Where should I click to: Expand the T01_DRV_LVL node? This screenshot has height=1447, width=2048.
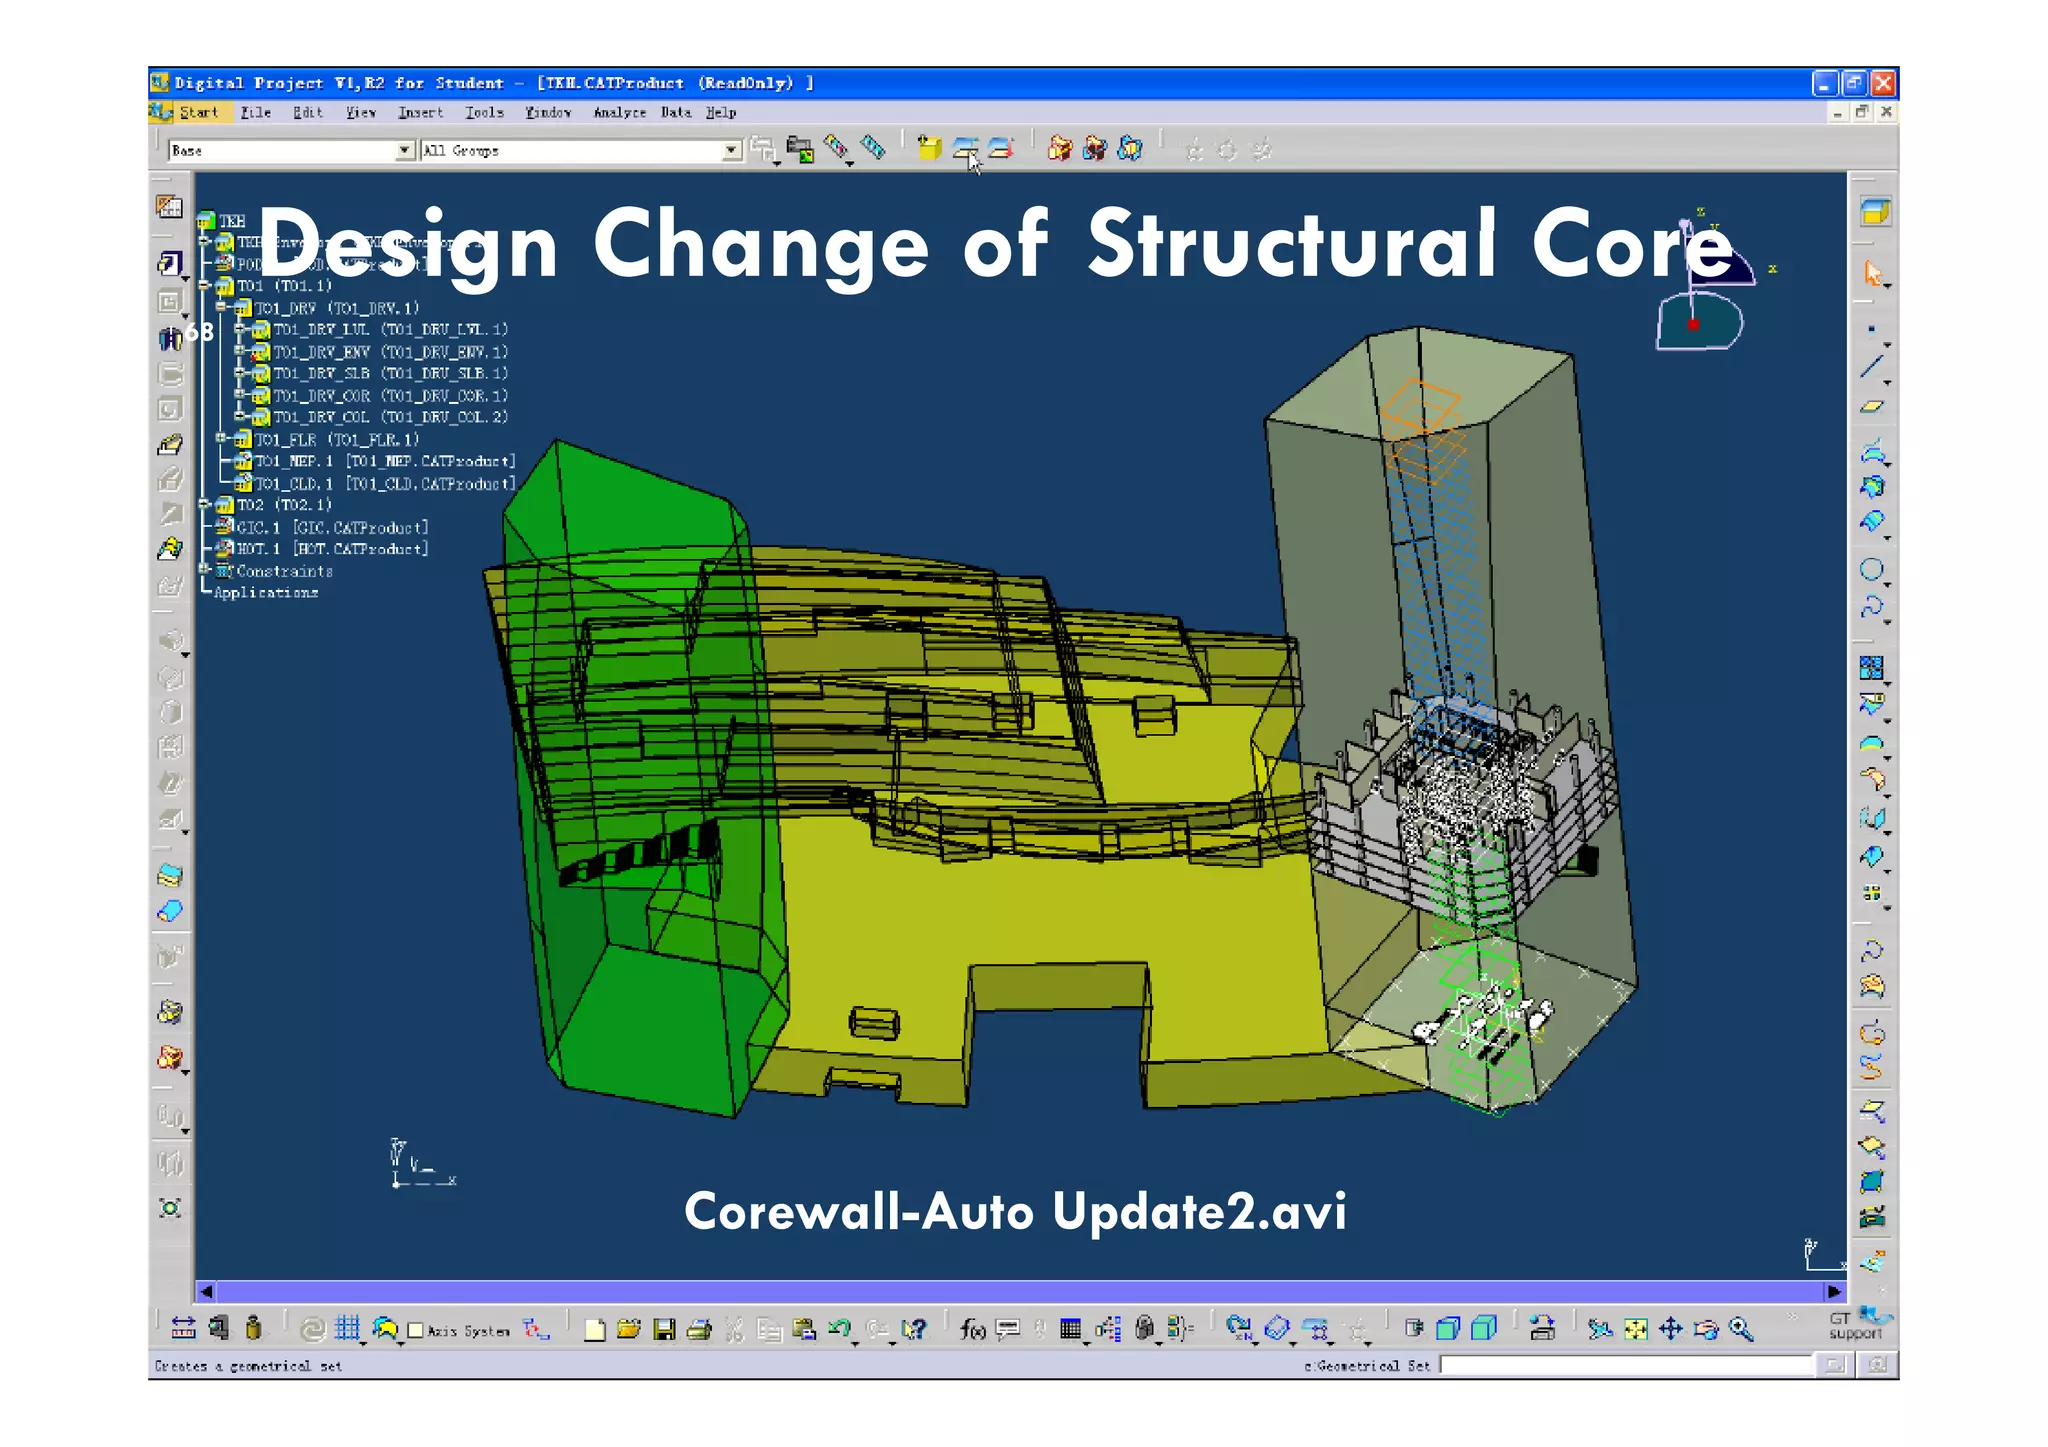(240, 328)
